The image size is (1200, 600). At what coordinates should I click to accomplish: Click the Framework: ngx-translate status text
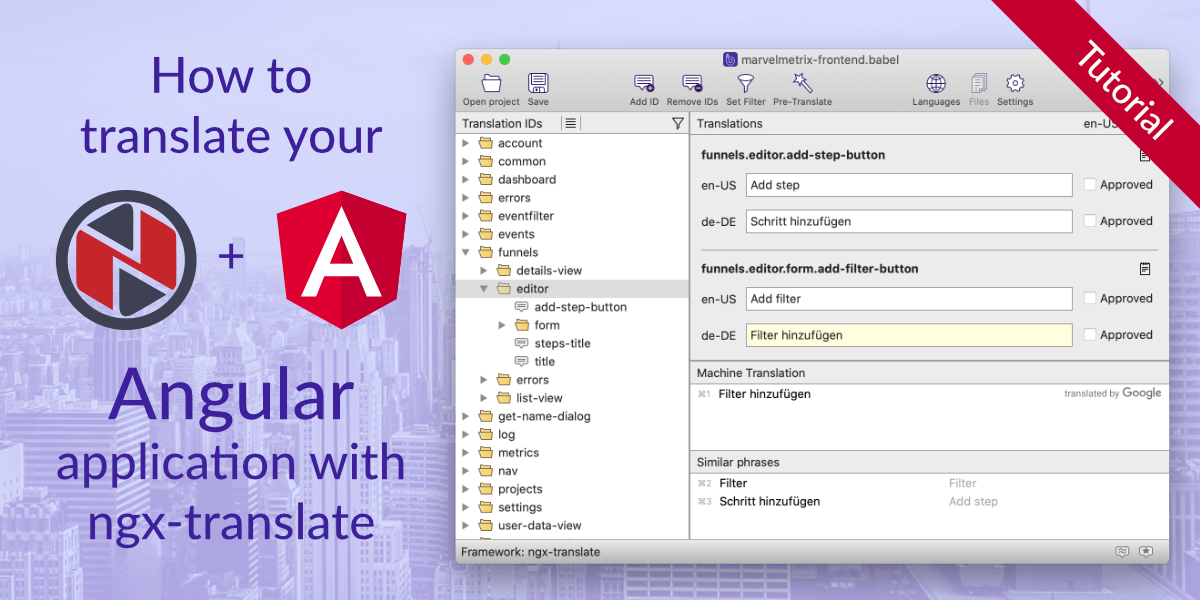click(530, 552)
